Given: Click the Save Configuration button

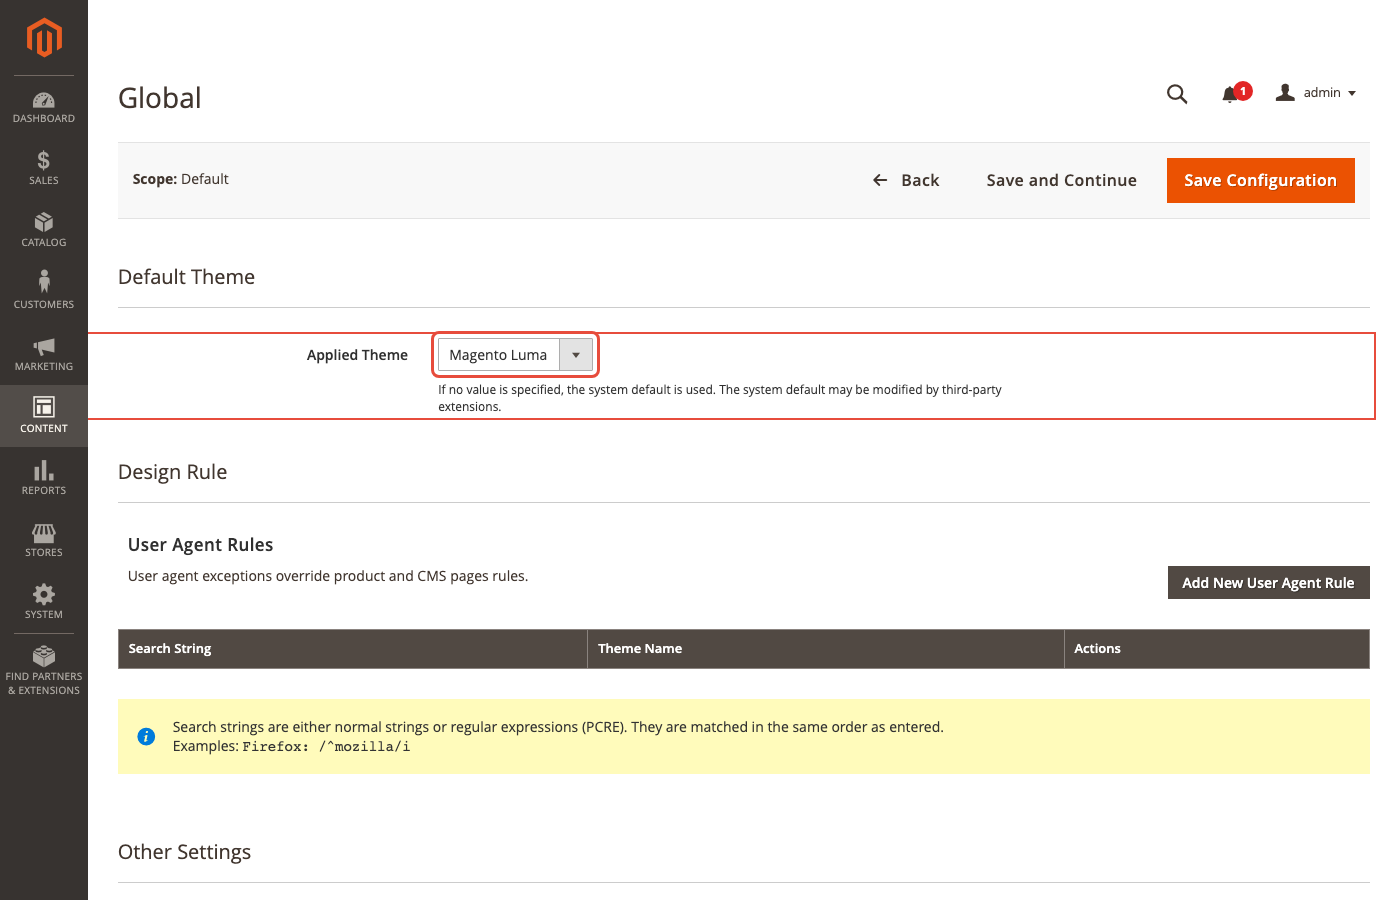Looking at the screenshot, I should [x=1260, y=180].
